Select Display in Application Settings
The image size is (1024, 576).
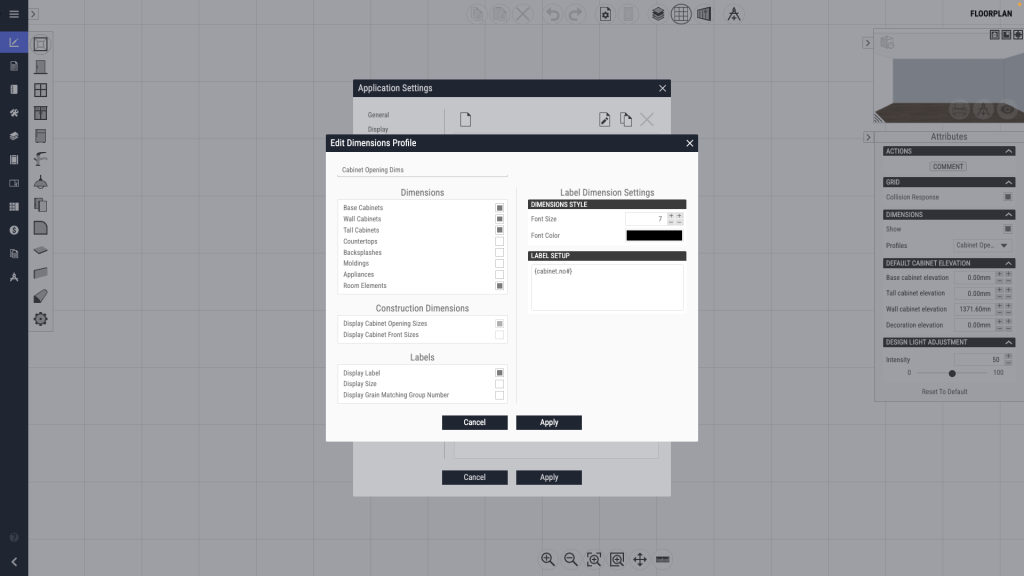[378, 129]
